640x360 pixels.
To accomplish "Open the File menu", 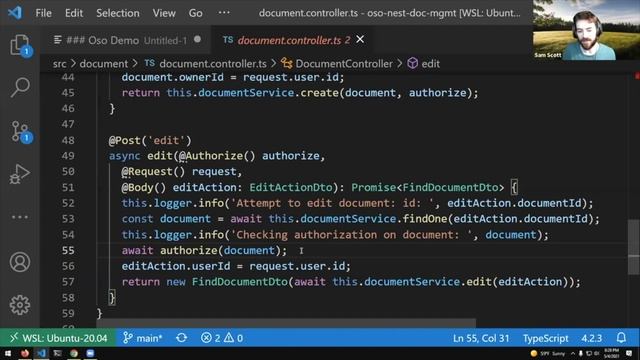I will (43, 13).
